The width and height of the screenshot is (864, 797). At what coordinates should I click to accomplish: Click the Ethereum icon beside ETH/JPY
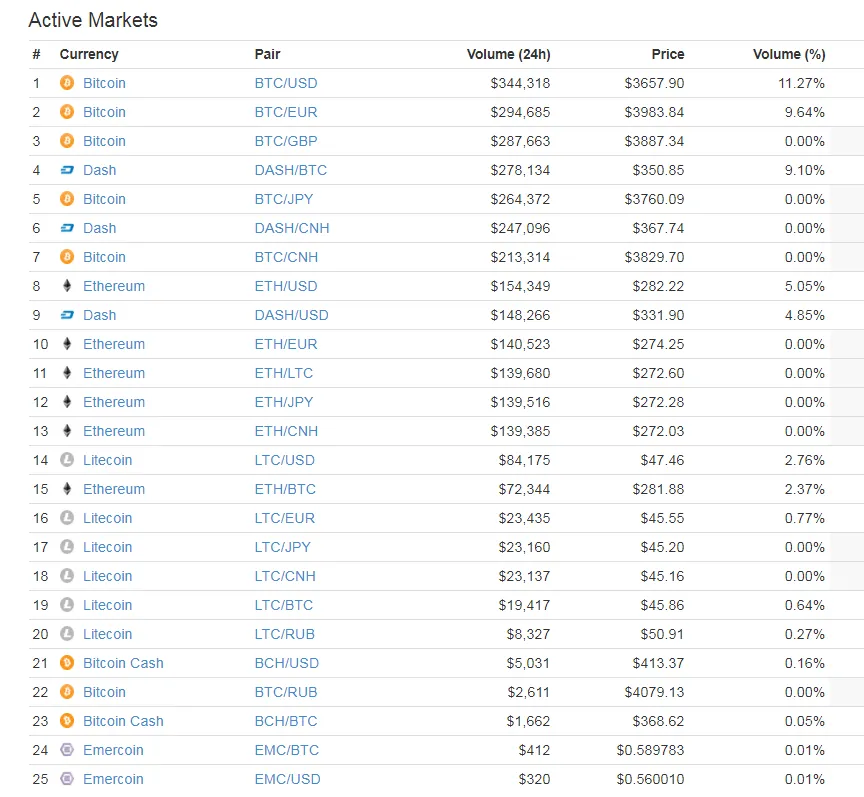[x=67, y=402]
